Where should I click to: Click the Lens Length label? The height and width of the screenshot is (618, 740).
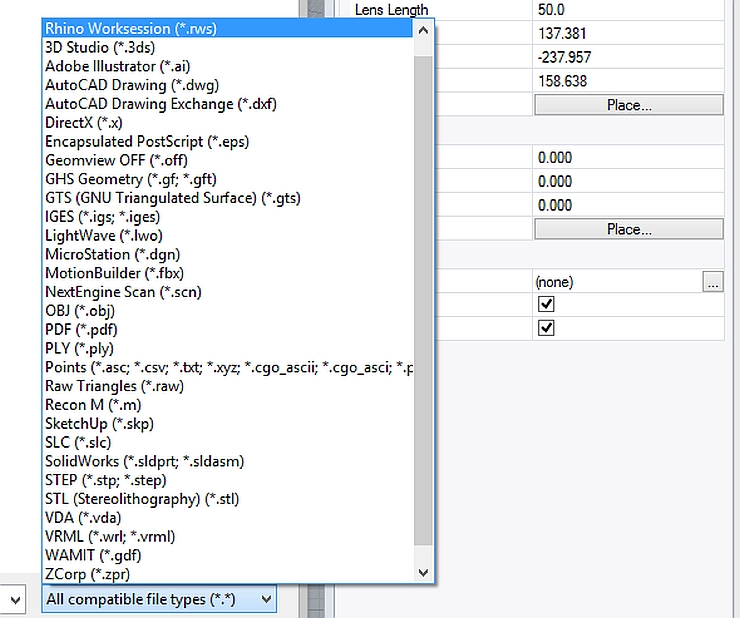pos(391,10)
